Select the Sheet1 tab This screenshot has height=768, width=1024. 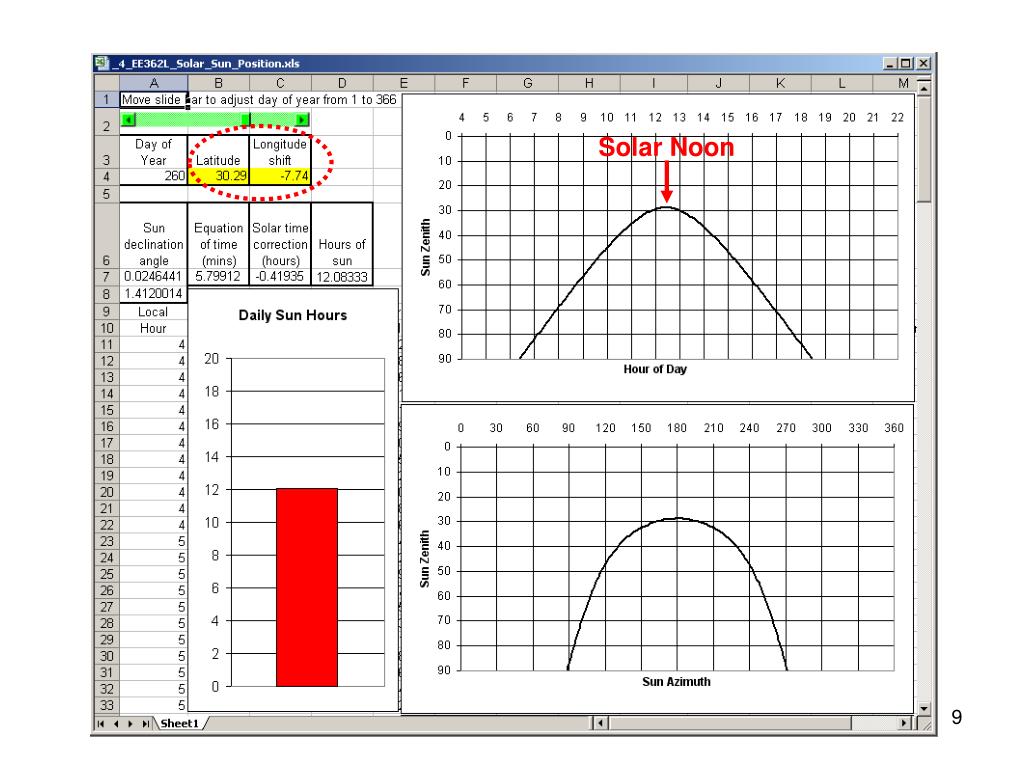tap(179, 724)
